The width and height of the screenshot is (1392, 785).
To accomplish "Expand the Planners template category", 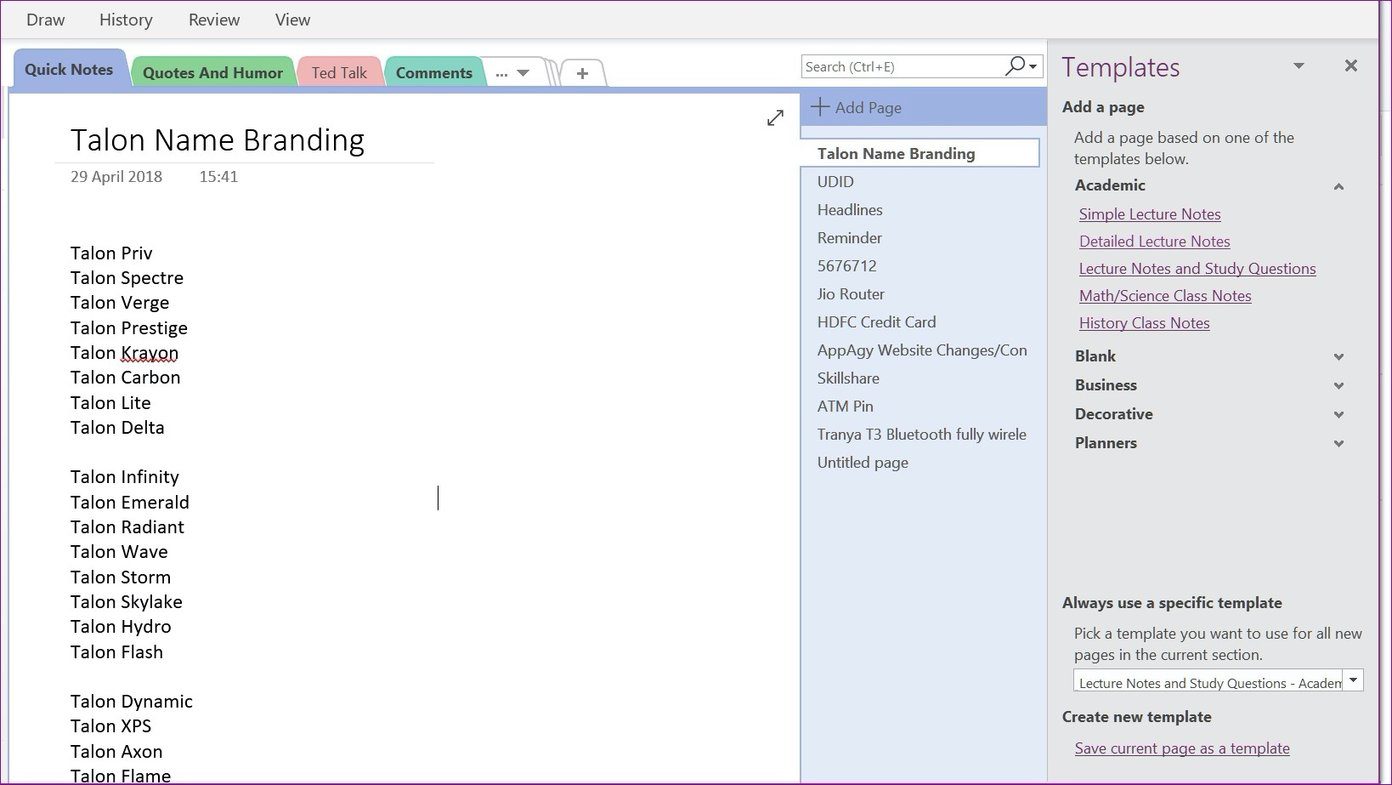I will (1339, 444).
